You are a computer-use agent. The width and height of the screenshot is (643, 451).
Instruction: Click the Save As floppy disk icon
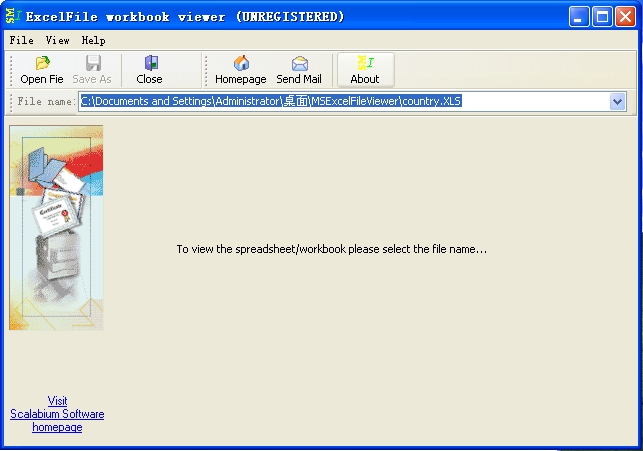click(93, 63)
